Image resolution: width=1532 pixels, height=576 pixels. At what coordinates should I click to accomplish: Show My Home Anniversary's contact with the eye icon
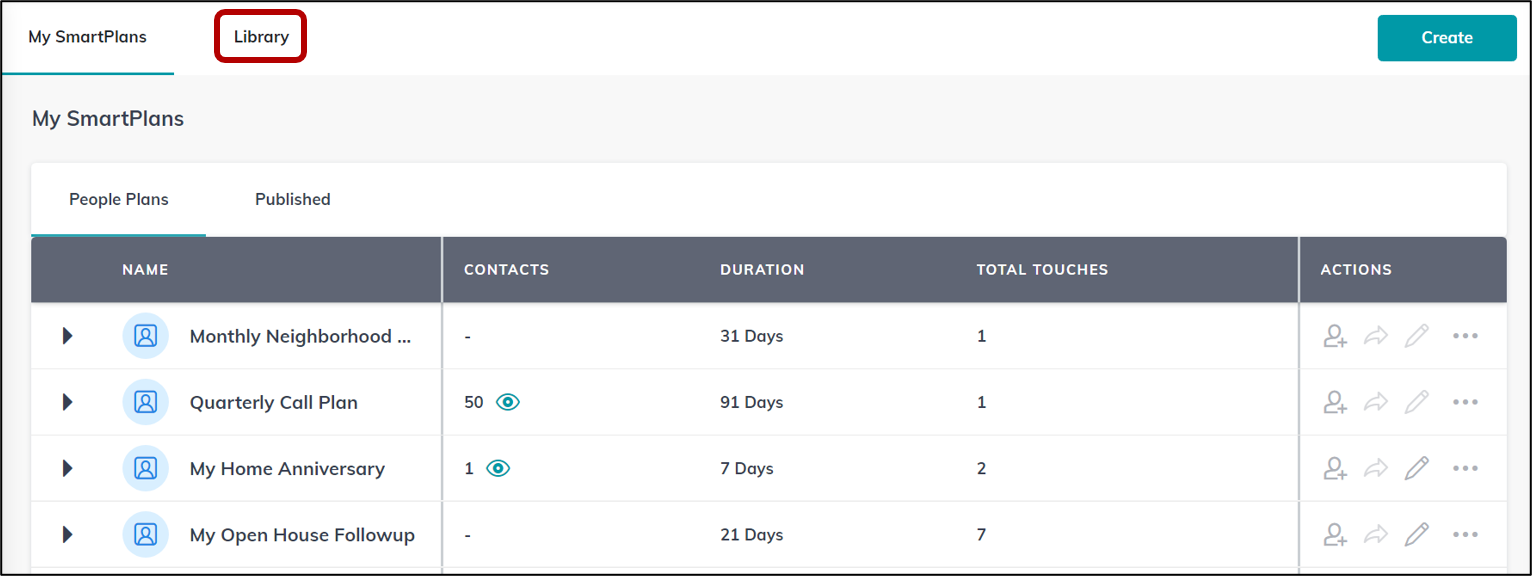pyautogui.click(x=499, y=468)
